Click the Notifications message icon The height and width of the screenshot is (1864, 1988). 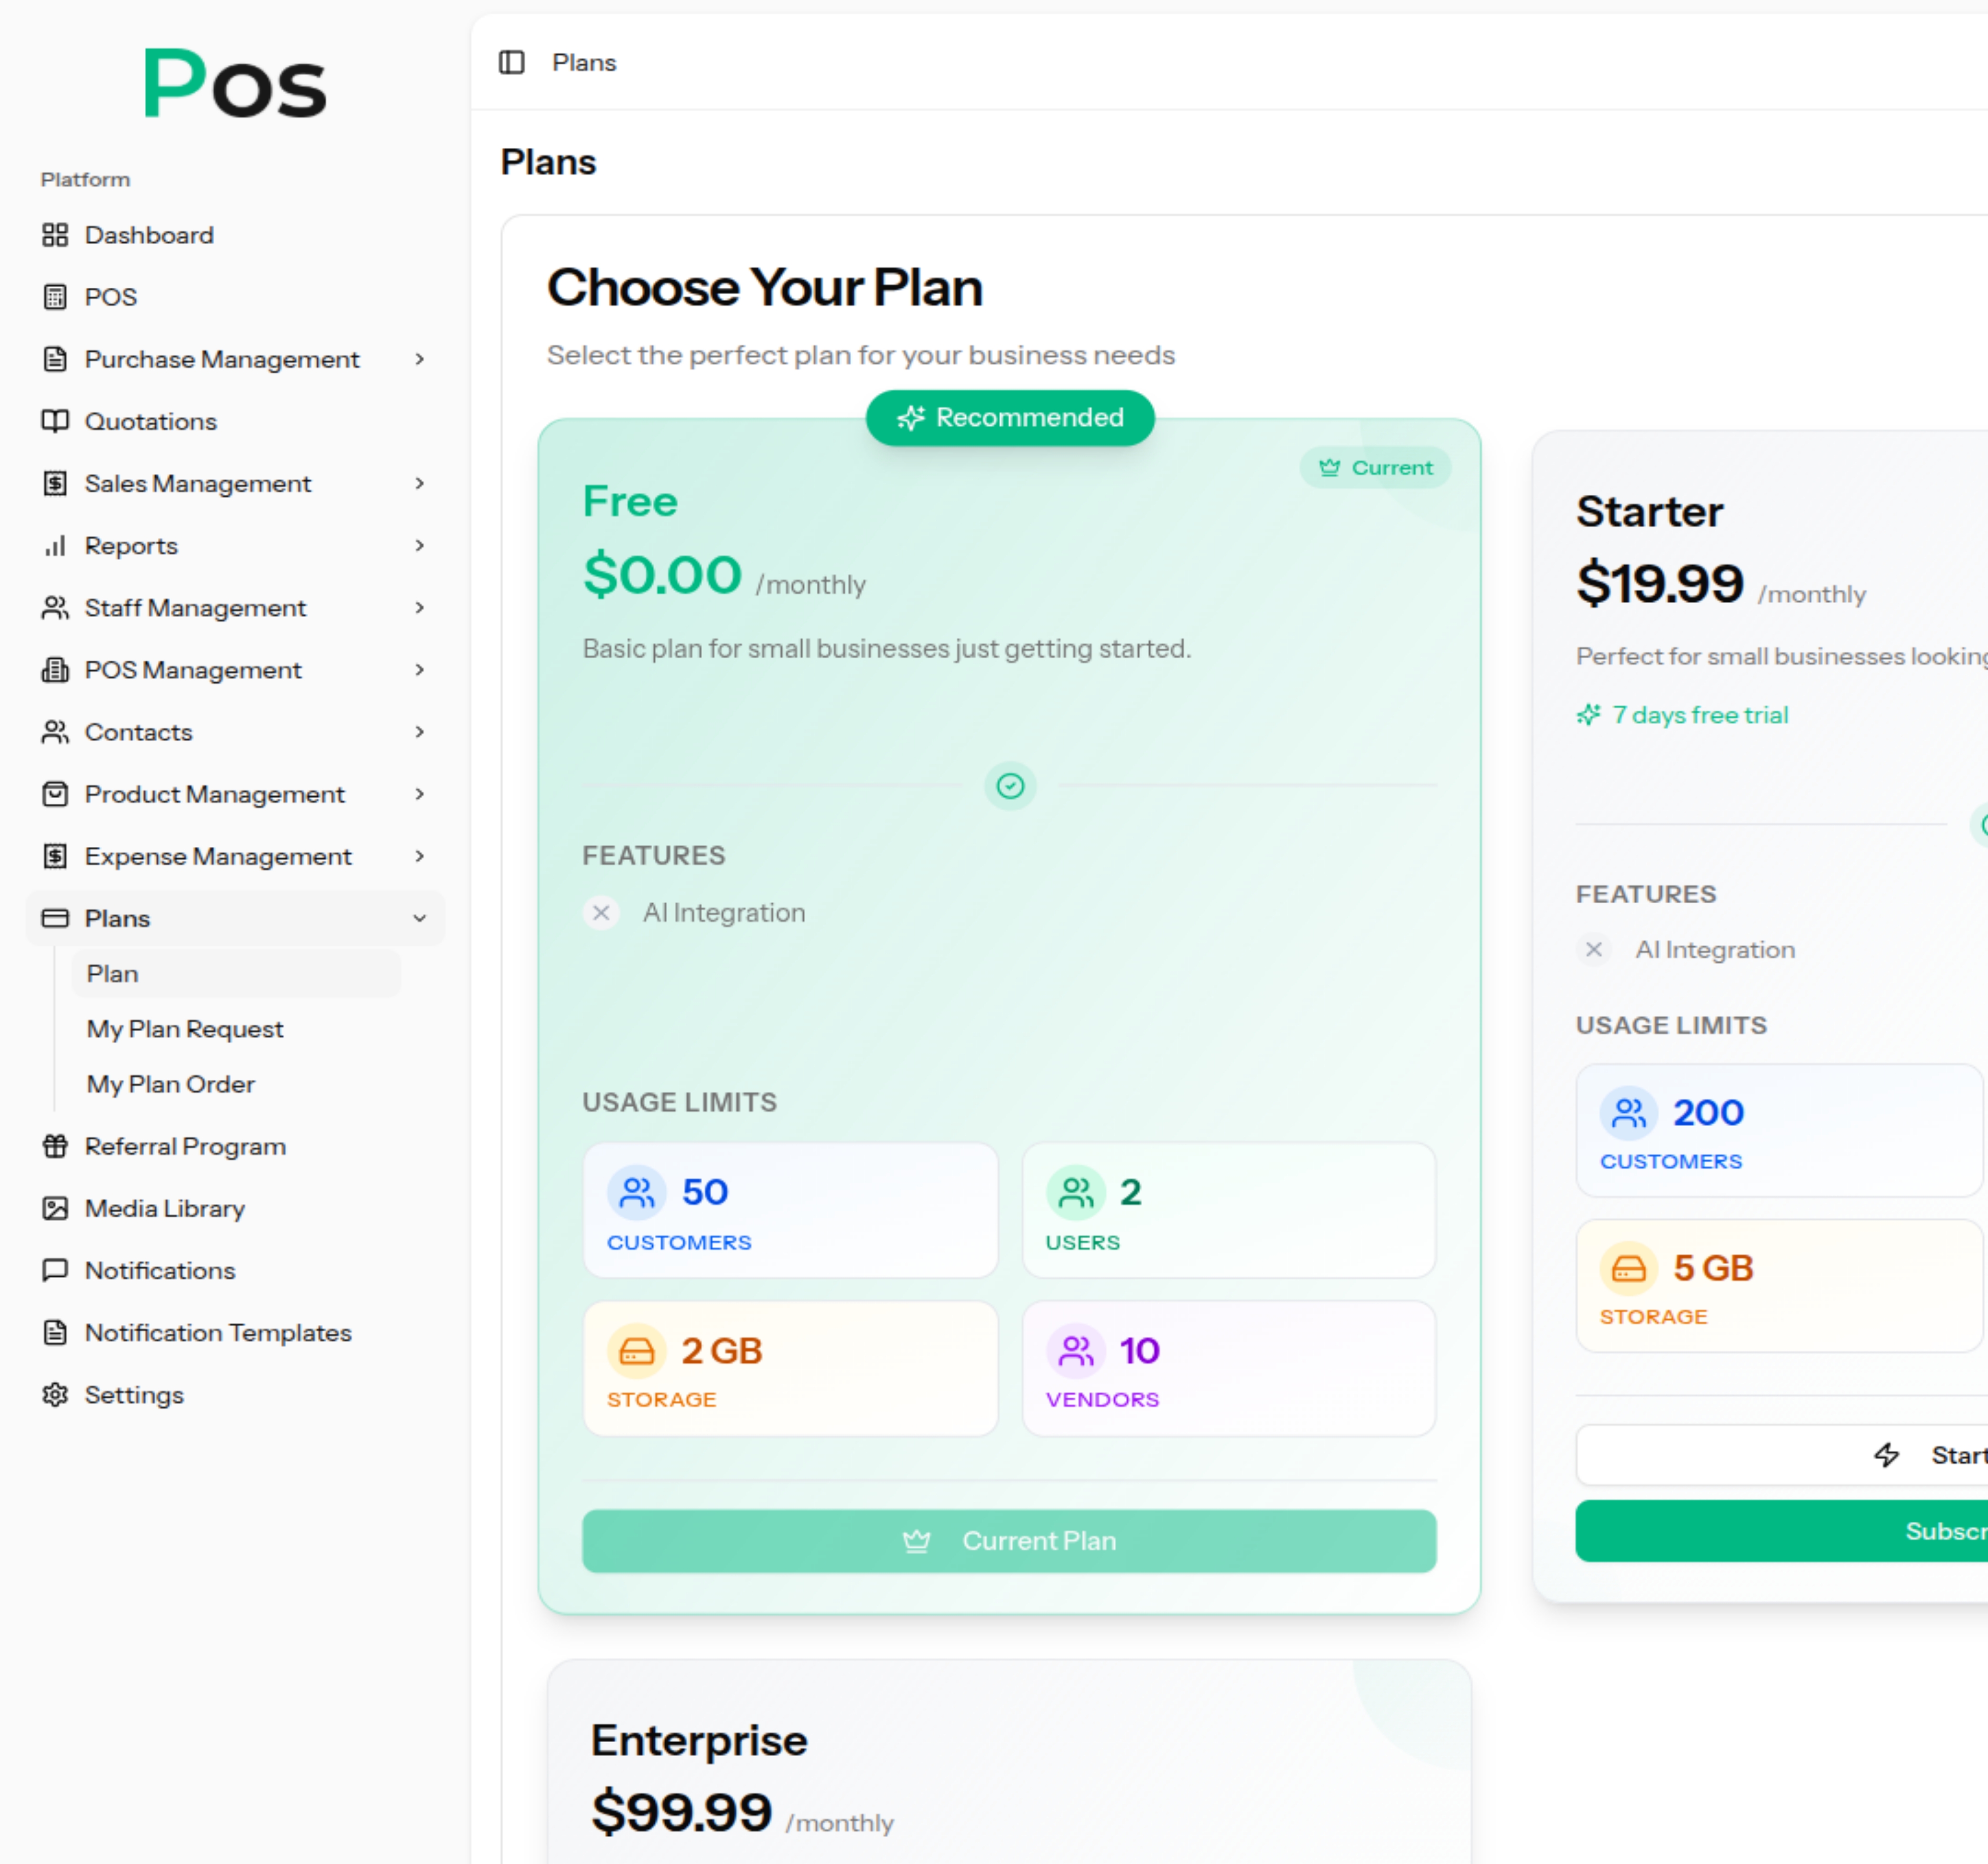point(55,1270)
